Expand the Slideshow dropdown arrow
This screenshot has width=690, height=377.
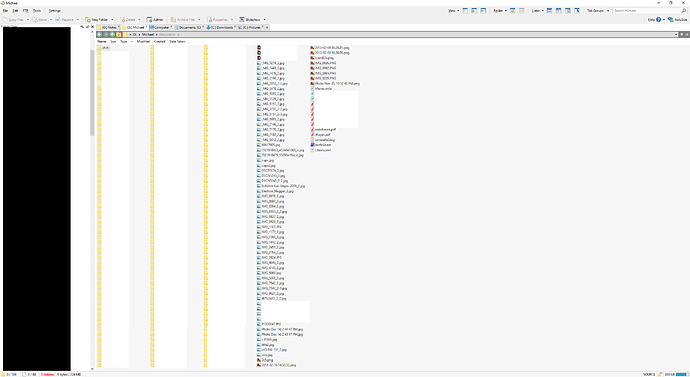coord(264,20)
